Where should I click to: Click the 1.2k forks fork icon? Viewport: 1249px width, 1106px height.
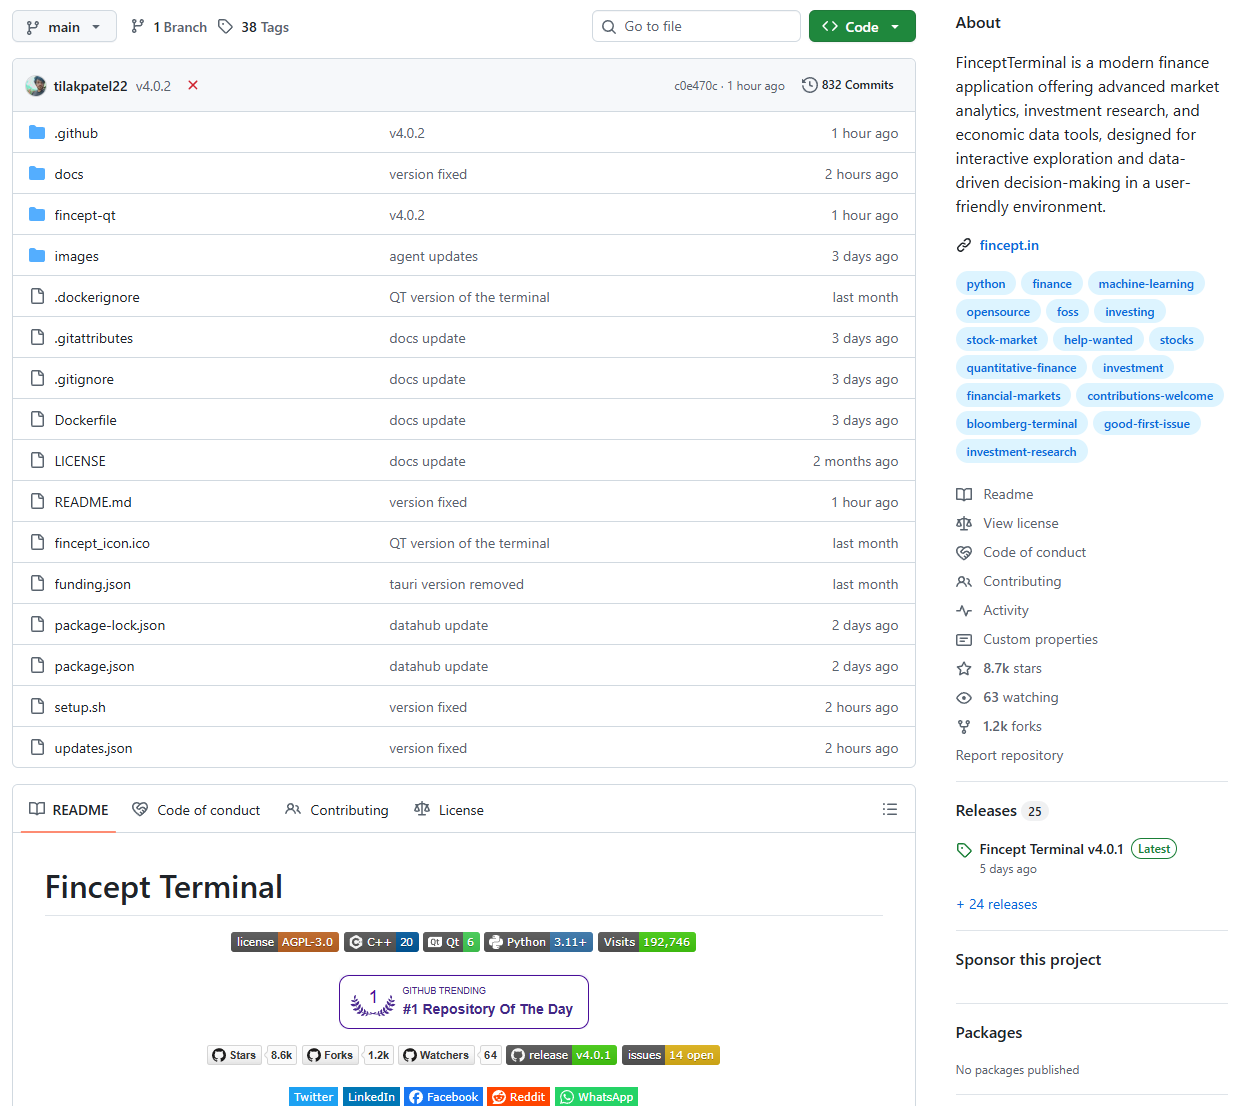click(x=964, y=726)
